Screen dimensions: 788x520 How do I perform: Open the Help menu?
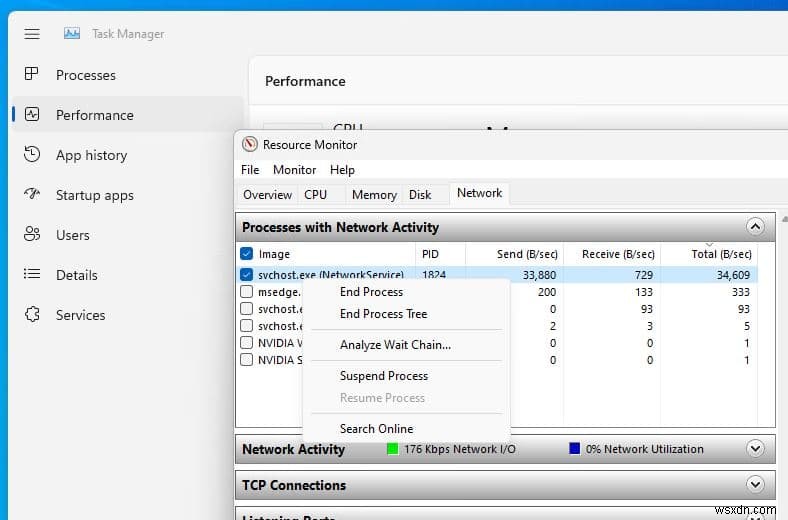[342, 170]
